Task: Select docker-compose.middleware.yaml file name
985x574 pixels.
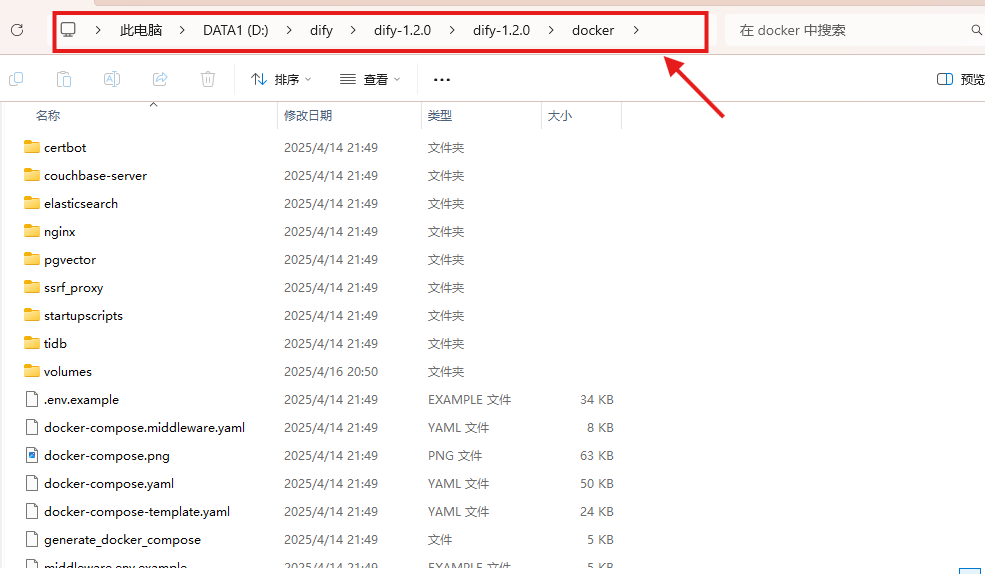Action: (144, 428)
